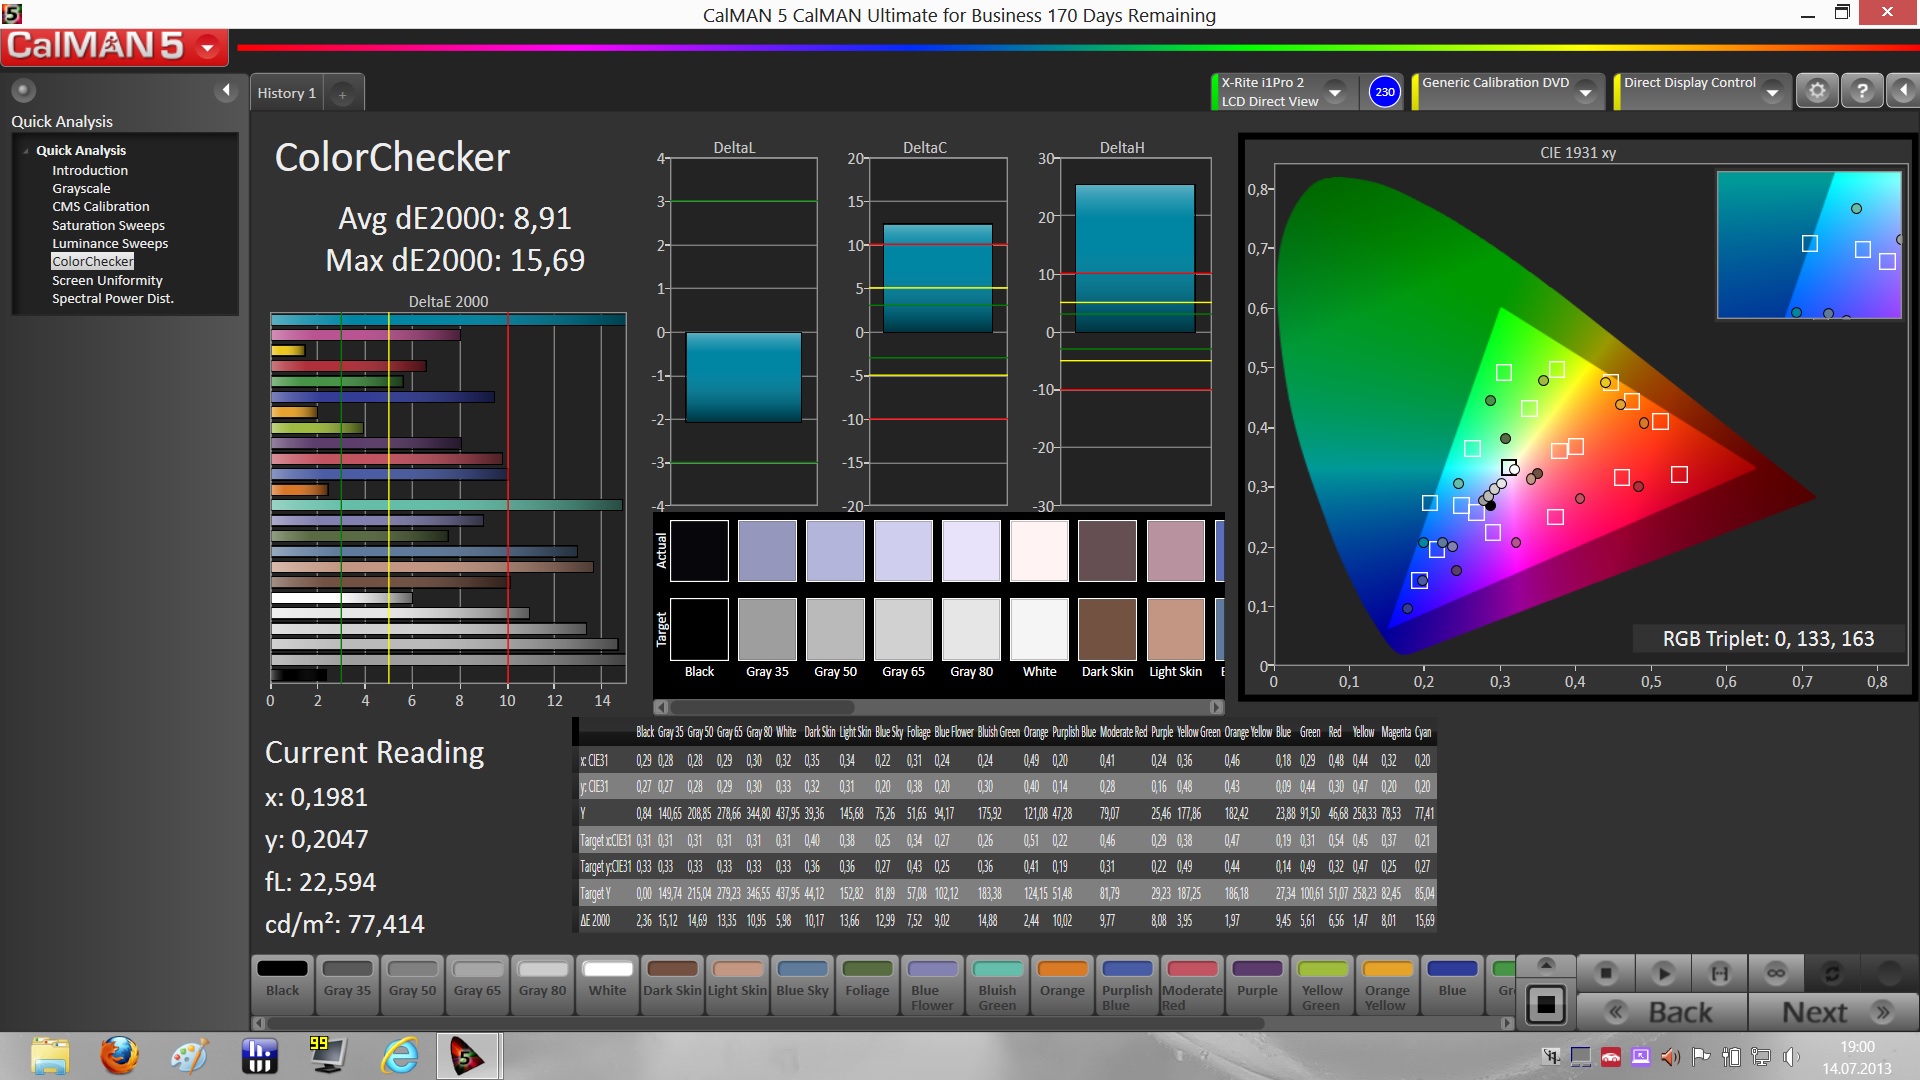1920x1080 pixels.
Task: Open Firefox from the taskbar
Action: click(x=119, y=1056)
